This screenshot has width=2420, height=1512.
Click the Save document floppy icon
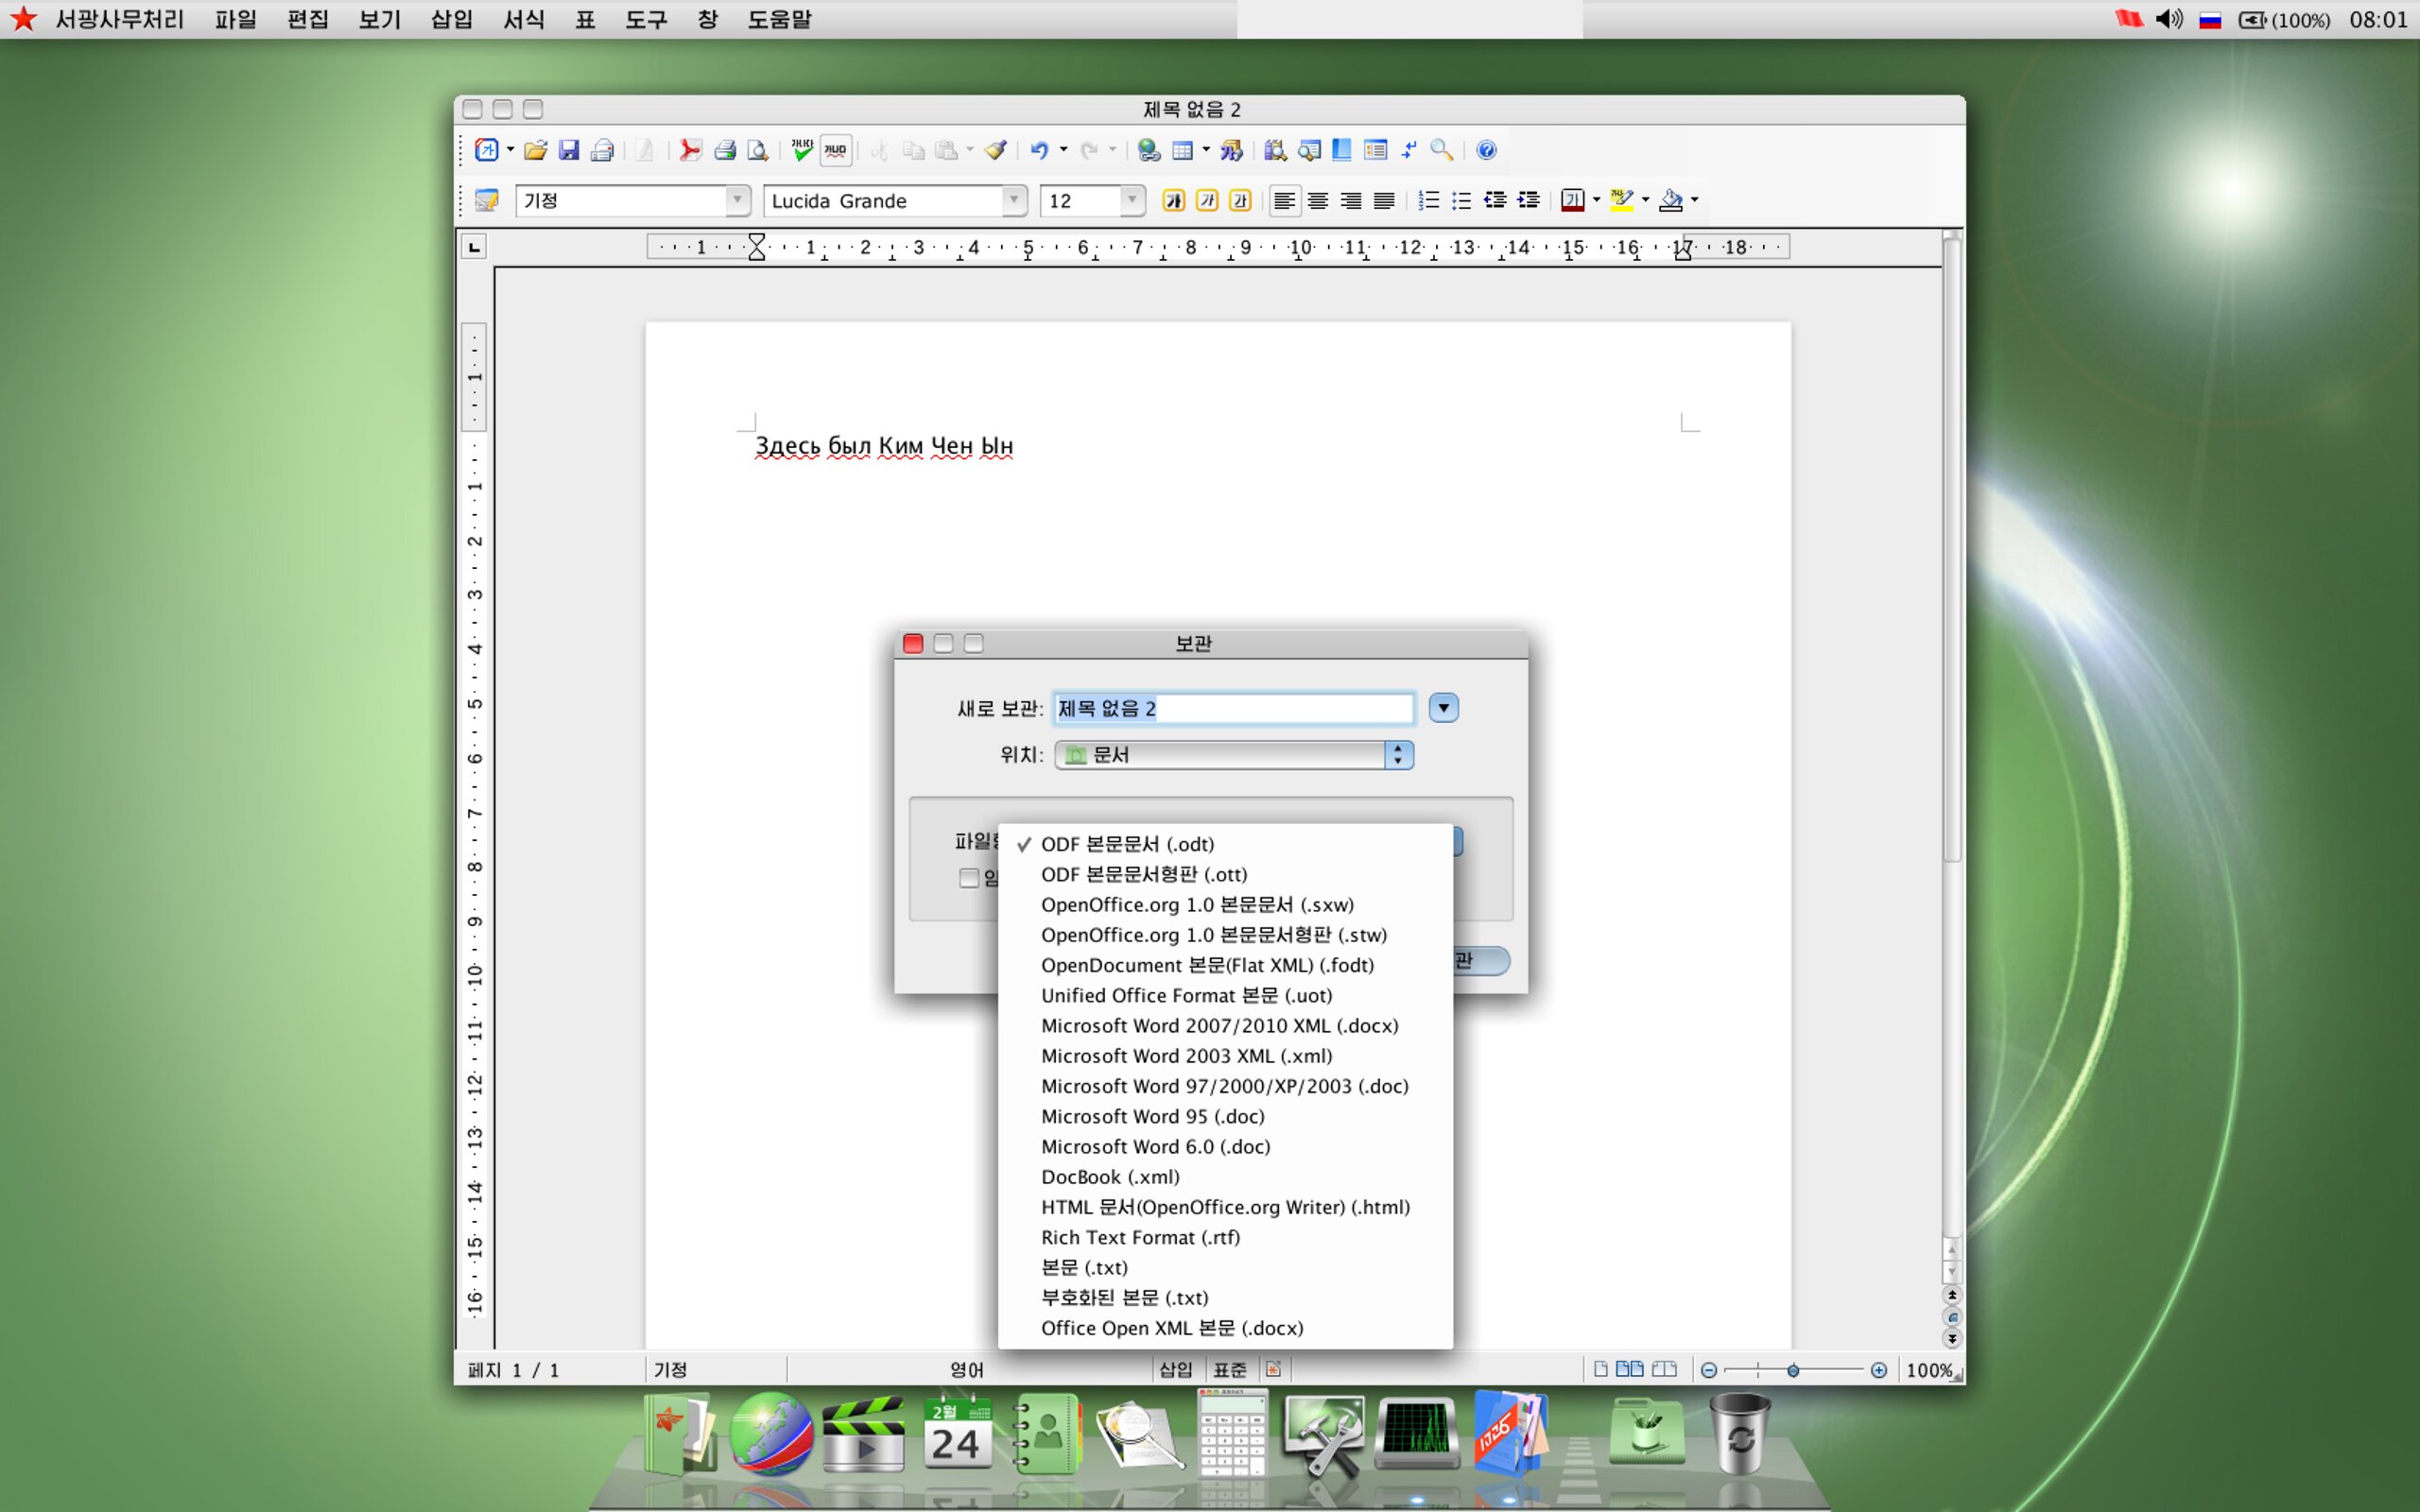(x=569, y=150)
